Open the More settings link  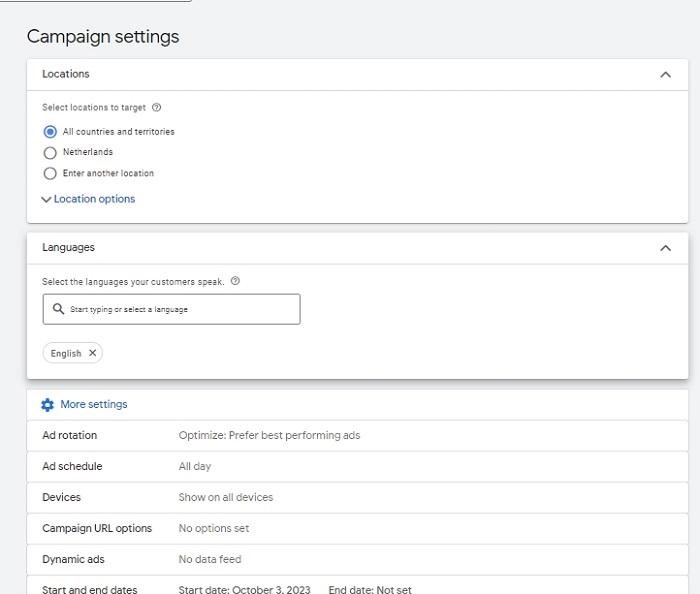(x=94, y=405)
